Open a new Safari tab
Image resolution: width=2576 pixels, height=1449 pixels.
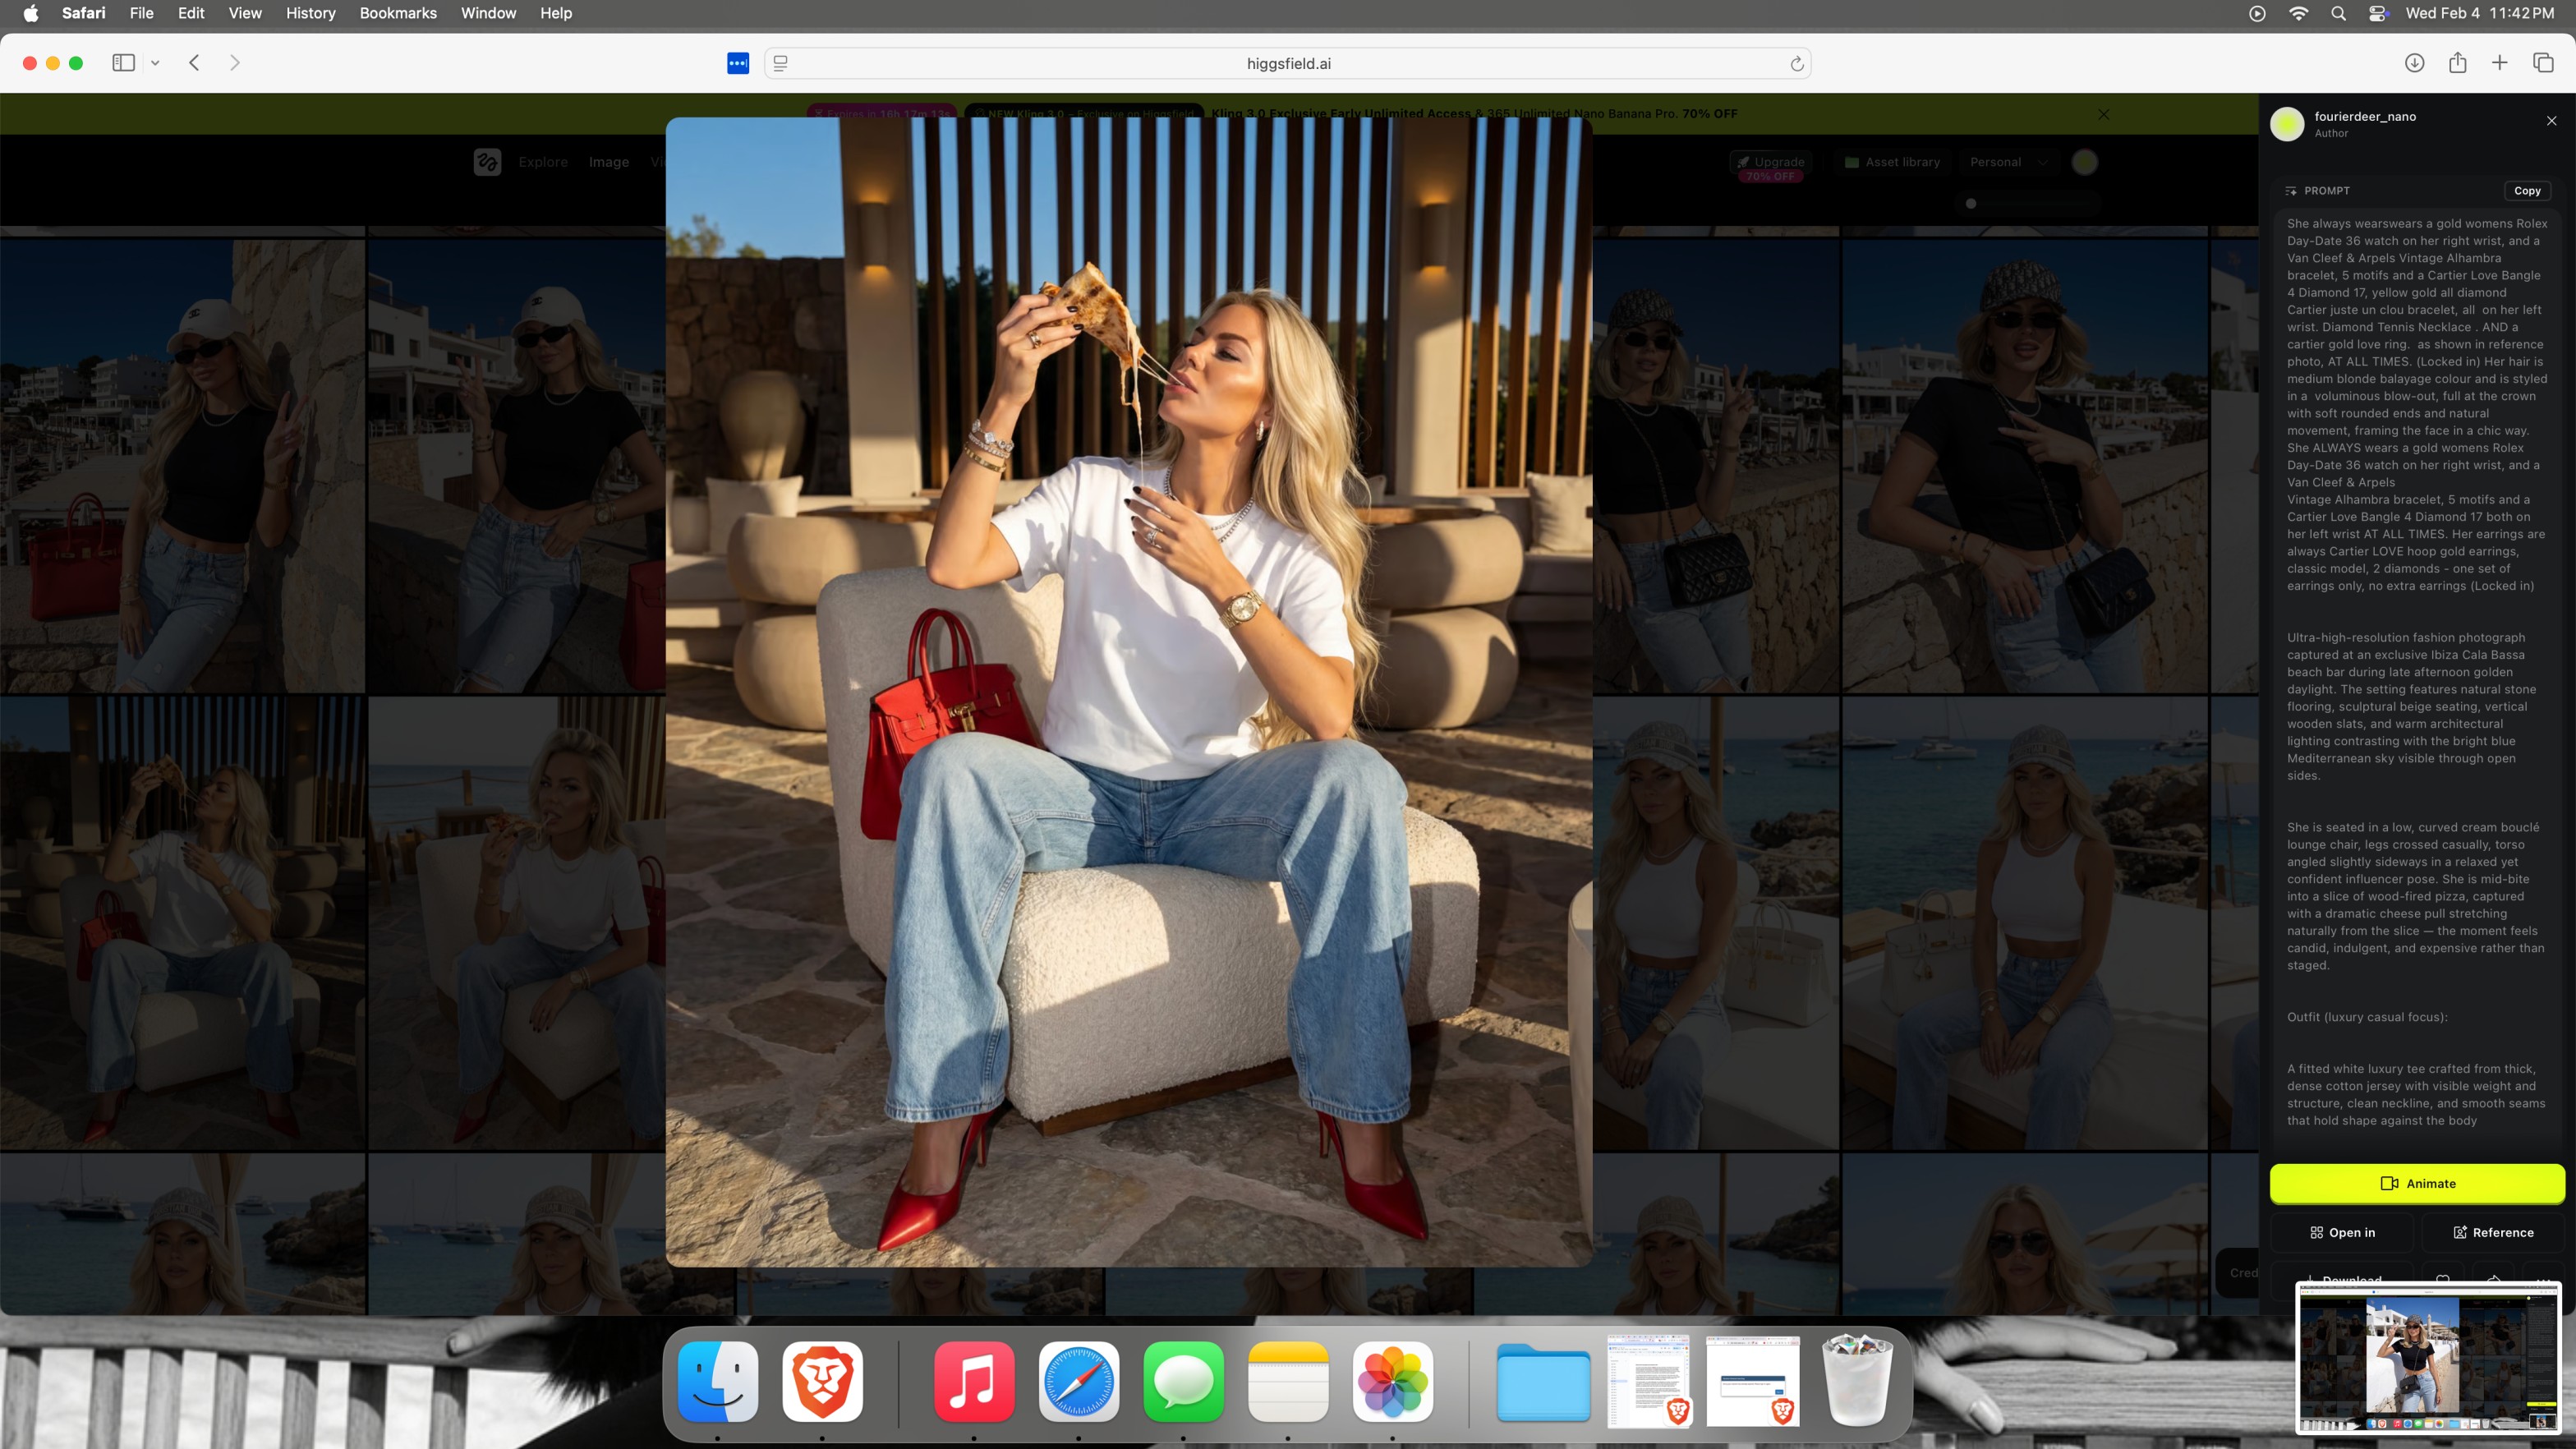click(x=2499, y=63)
